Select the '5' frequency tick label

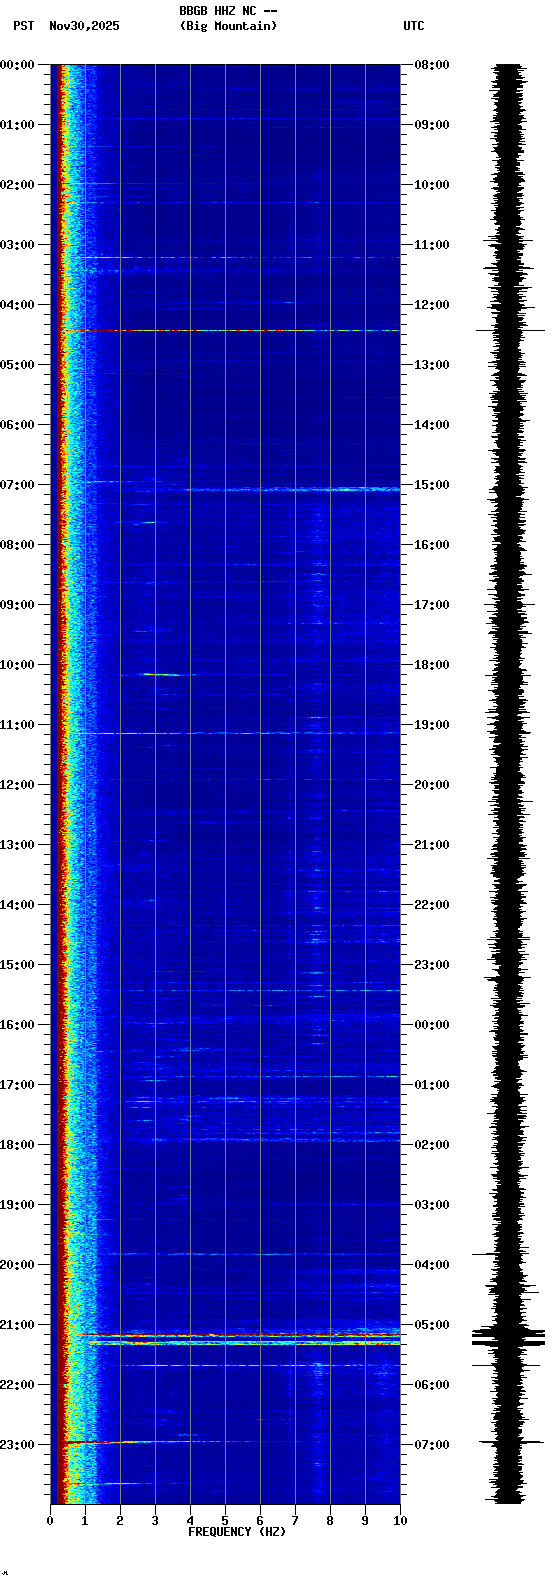pos(225,1521)
